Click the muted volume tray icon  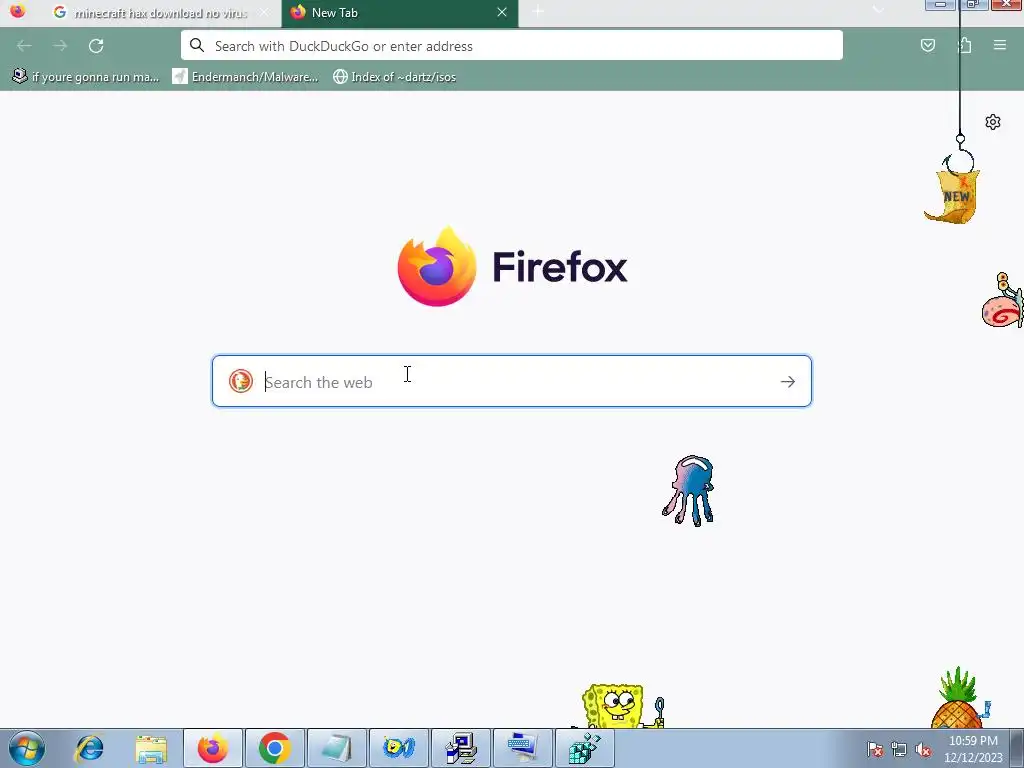click(x=923, y=749)
